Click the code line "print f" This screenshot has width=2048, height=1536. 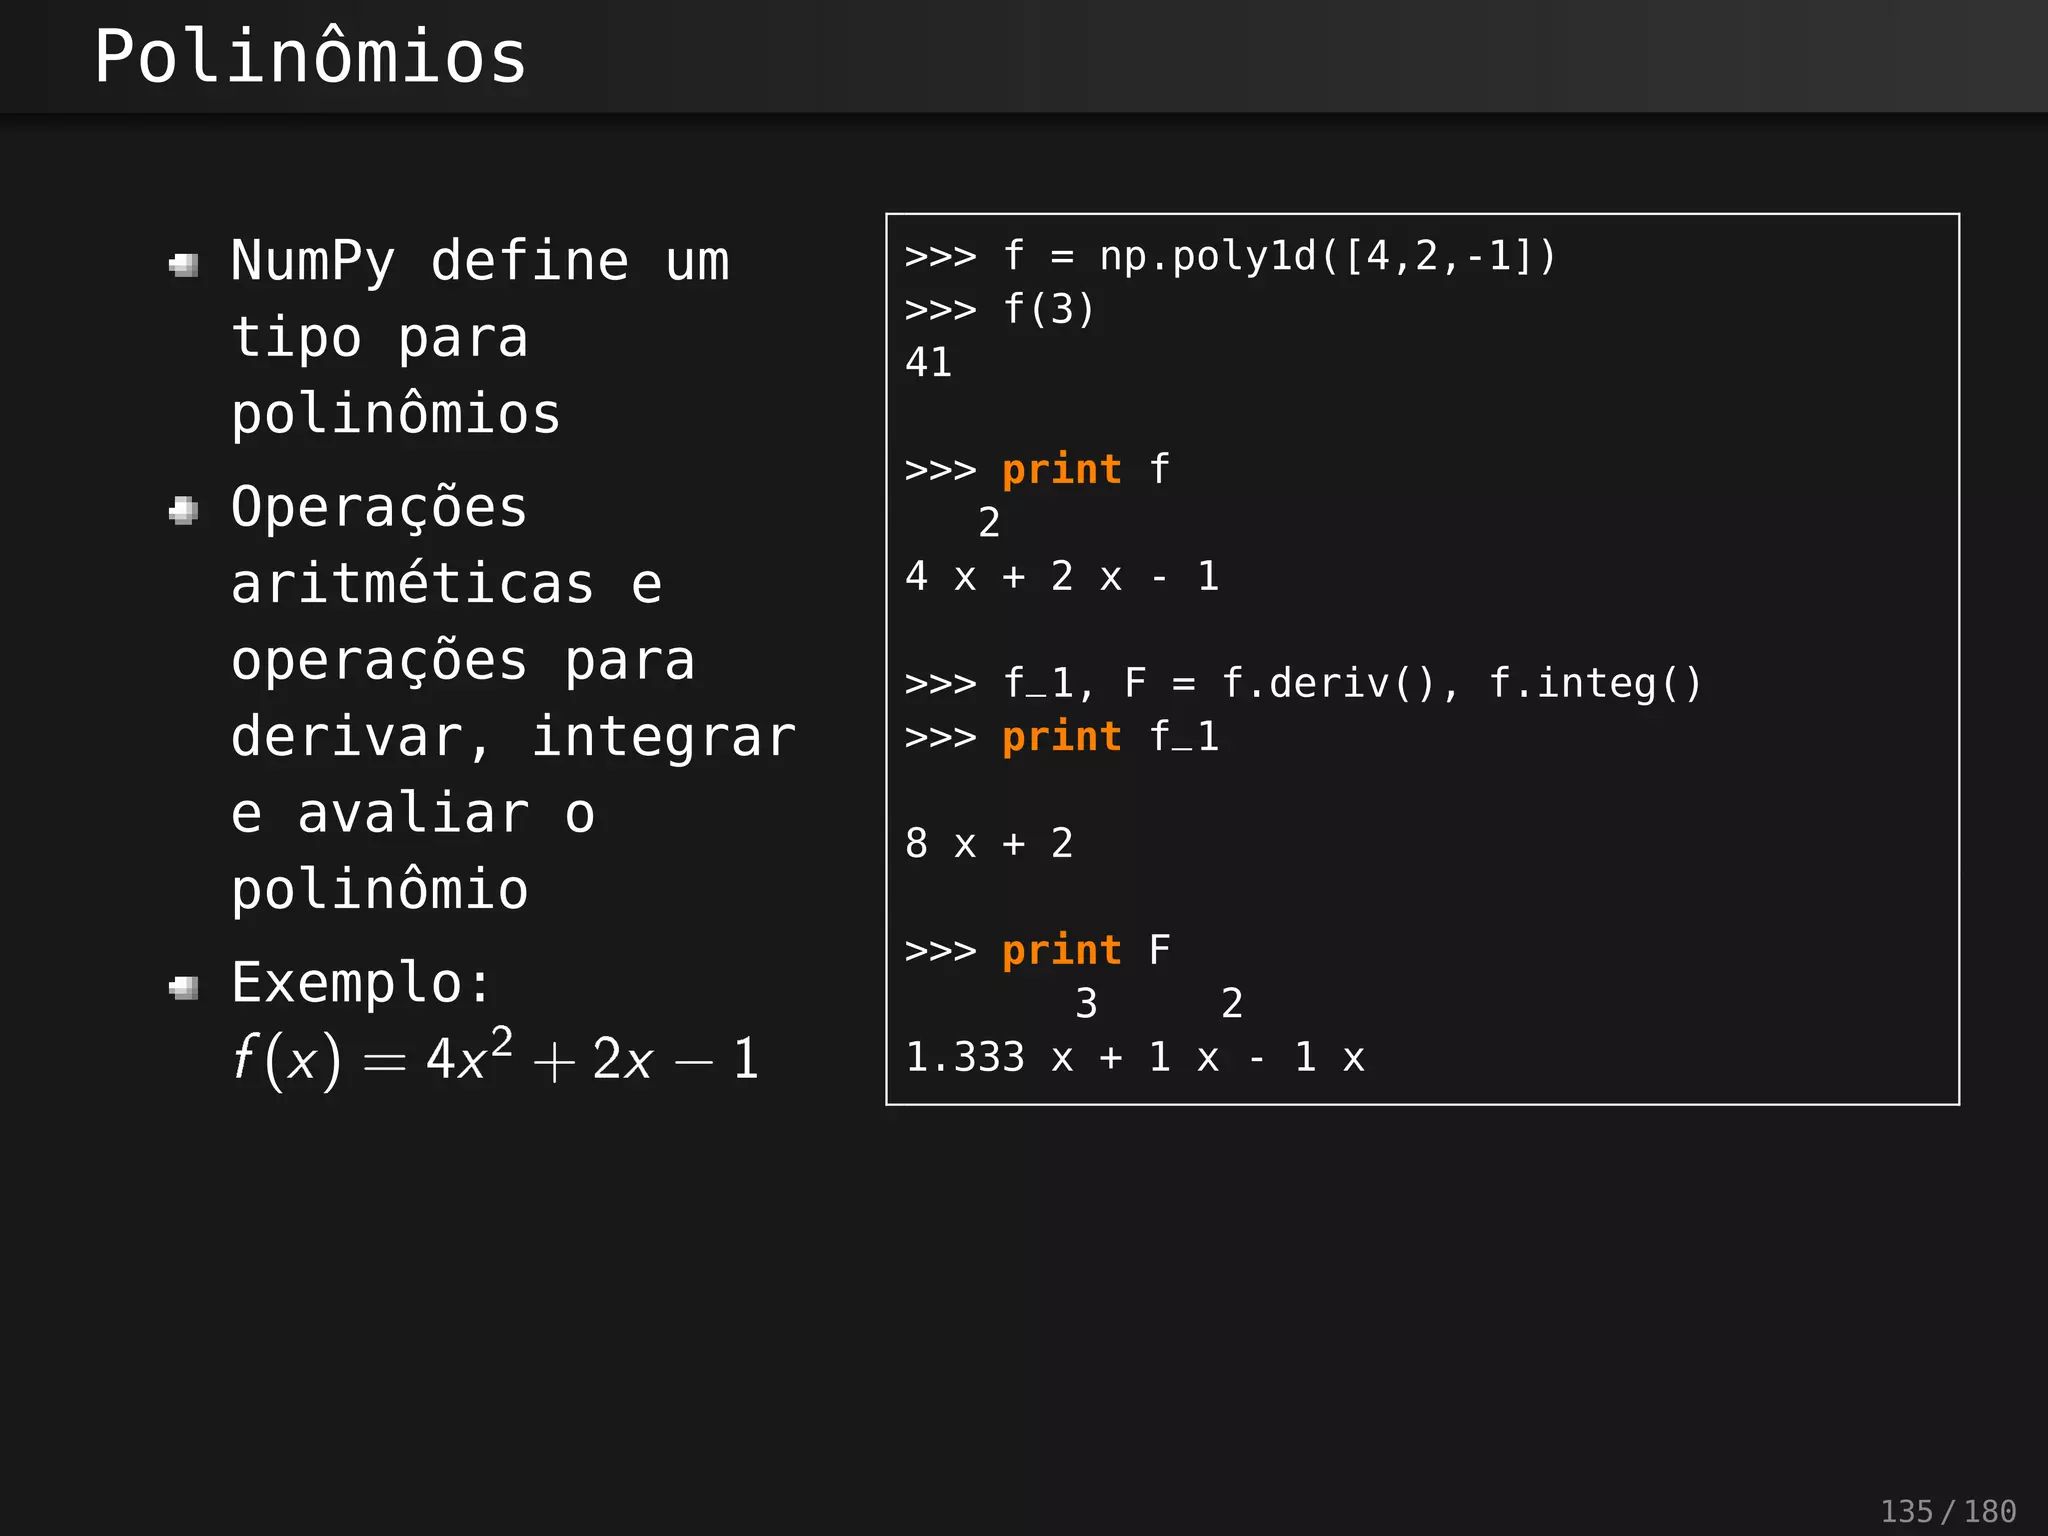pos(1037,470)
